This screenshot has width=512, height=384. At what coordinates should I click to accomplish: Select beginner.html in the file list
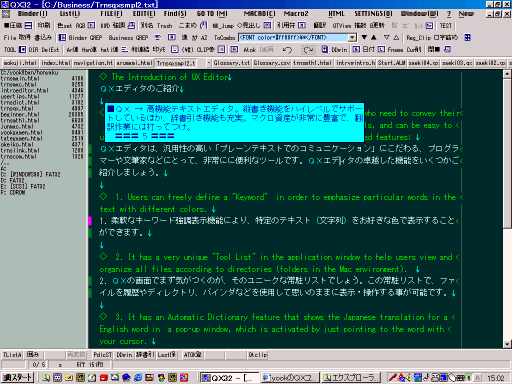coord(20,114)
